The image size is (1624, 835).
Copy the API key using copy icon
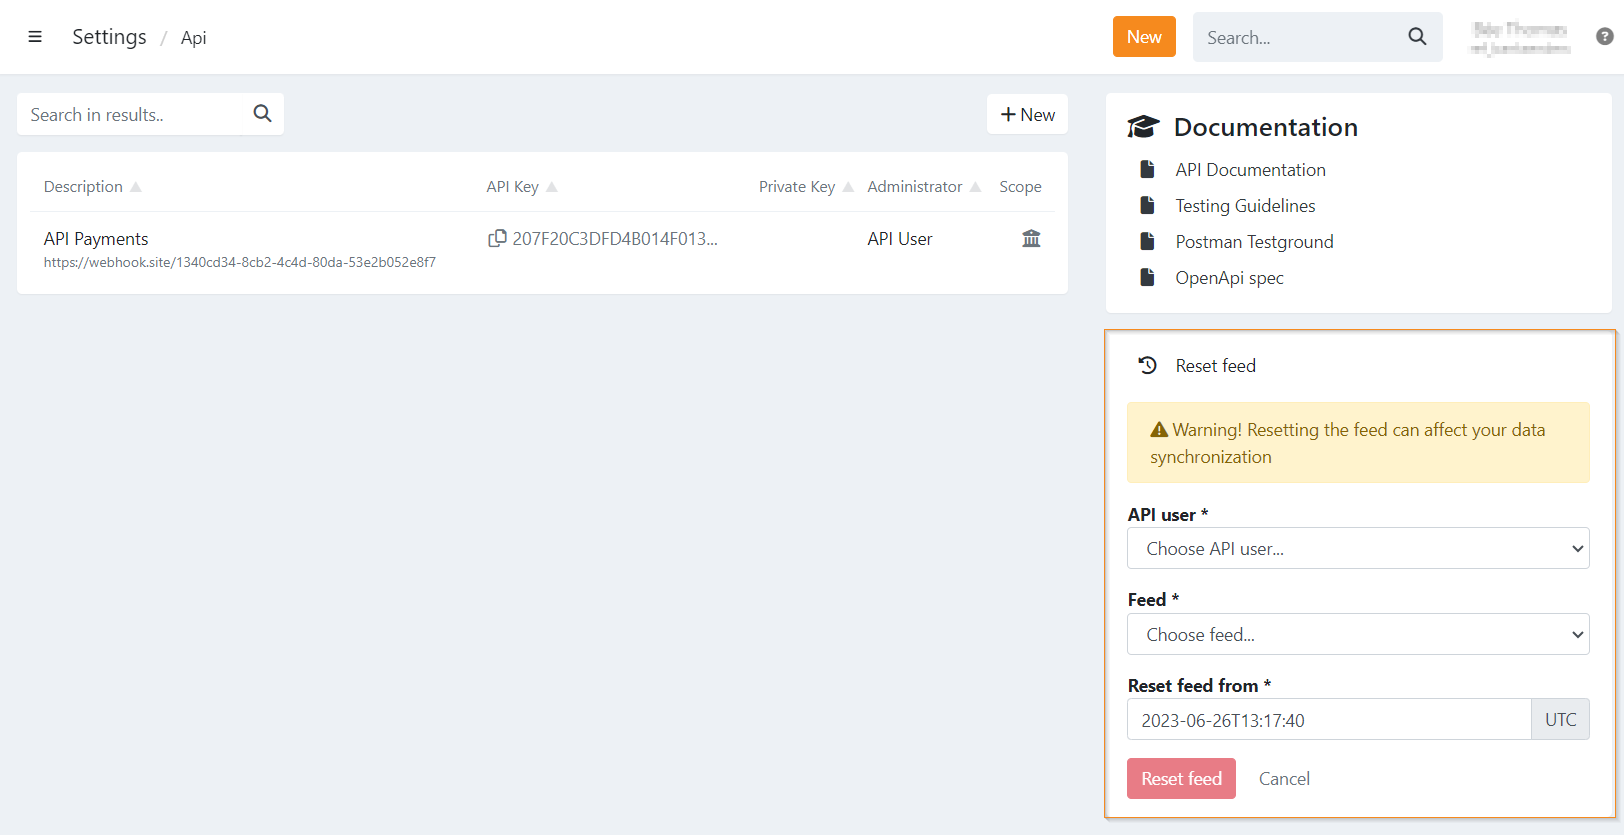coord(496,238)
